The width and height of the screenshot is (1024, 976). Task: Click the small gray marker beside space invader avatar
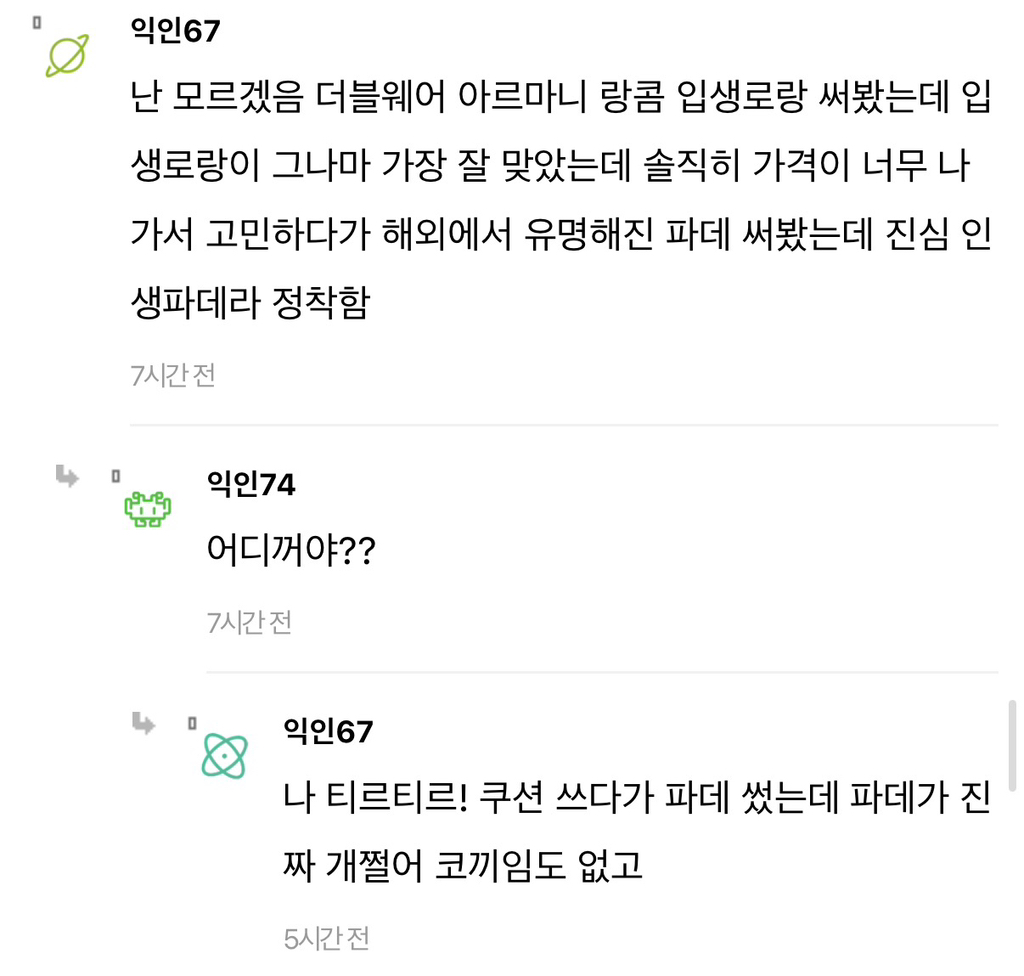coord(115,475)
